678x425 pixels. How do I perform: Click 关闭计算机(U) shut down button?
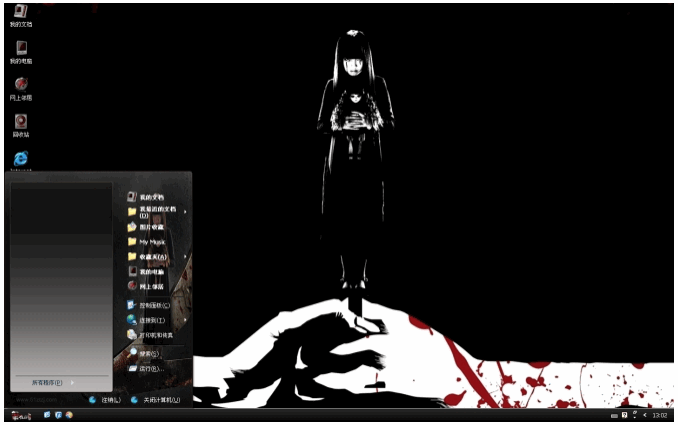coord(155,400)
